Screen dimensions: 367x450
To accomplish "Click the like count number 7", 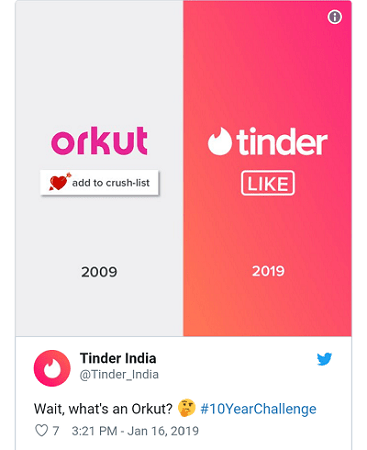I will tap(56, 431).
